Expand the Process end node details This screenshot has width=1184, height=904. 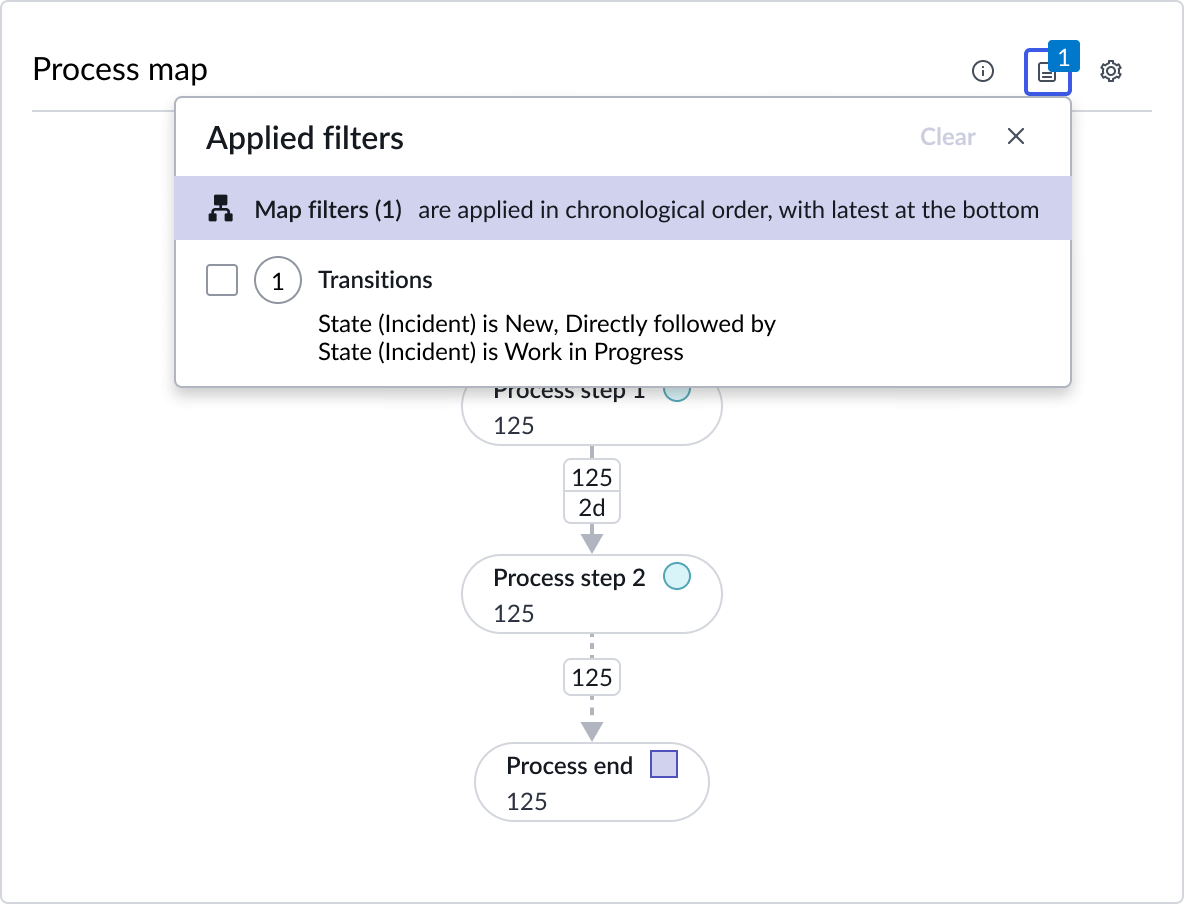pos(591,782)
